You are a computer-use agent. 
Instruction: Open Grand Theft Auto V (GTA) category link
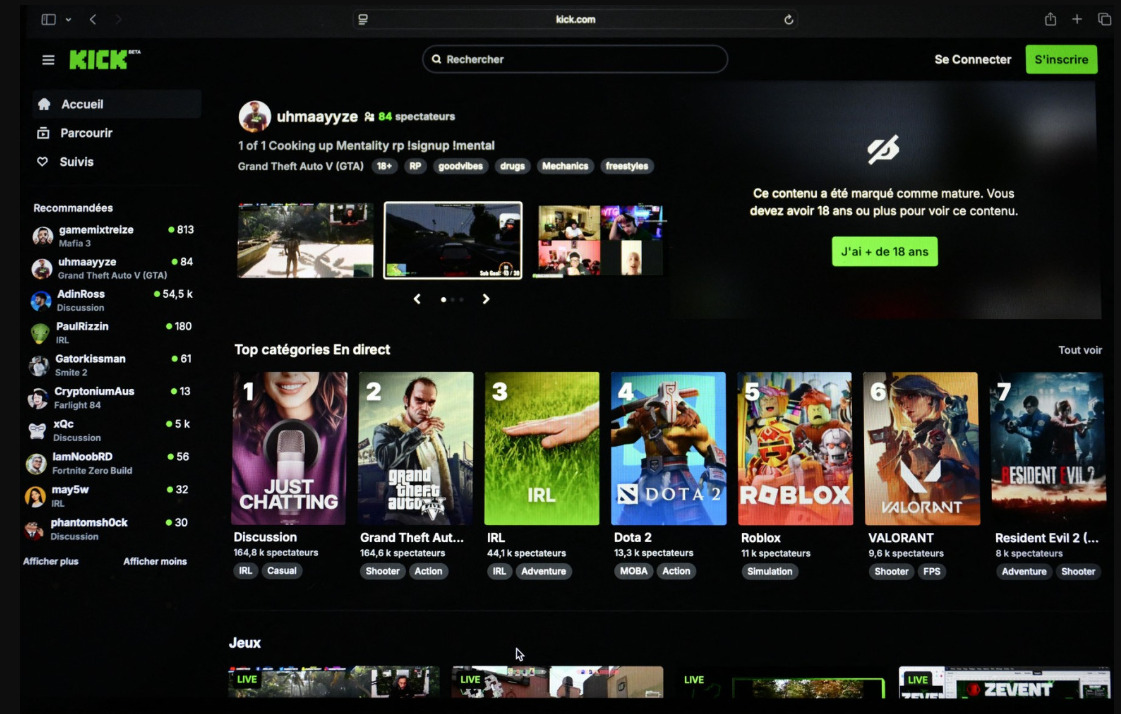point(300,166)
